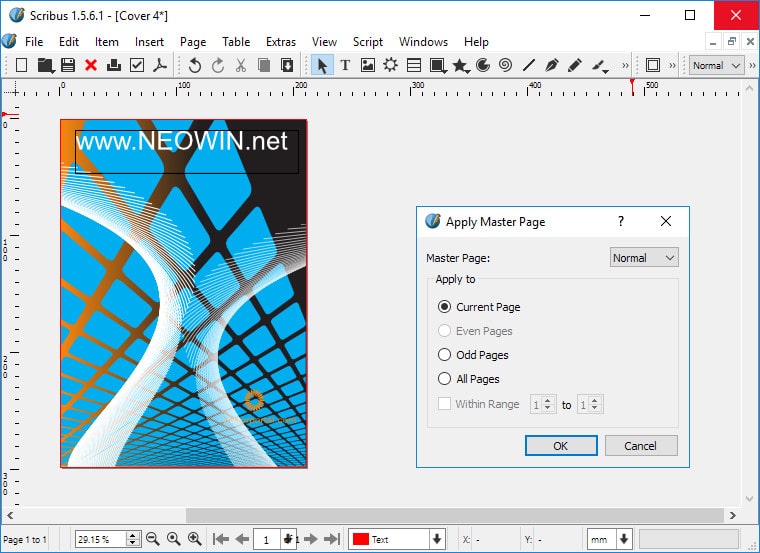Undo the last action with the undo arrow
760x553 pixels.
(x=194, y=65)
